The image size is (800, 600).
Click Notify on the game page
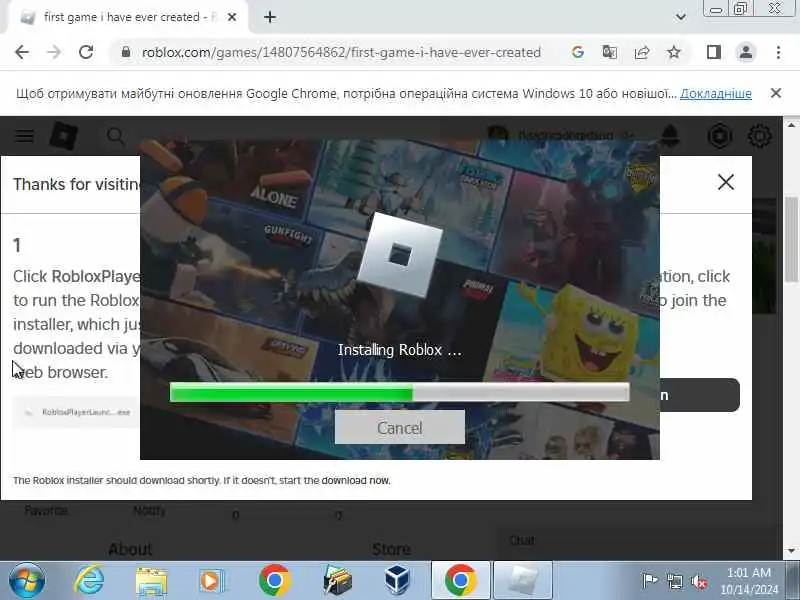149,510
